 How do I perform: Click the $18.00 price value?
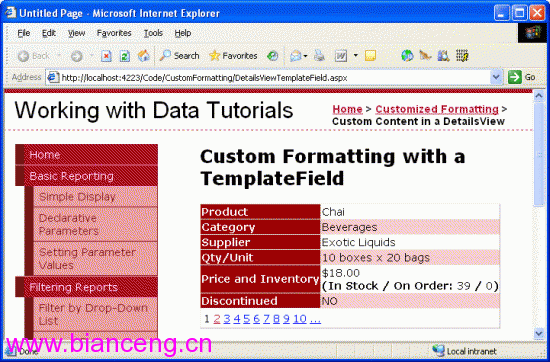(341, 273)
